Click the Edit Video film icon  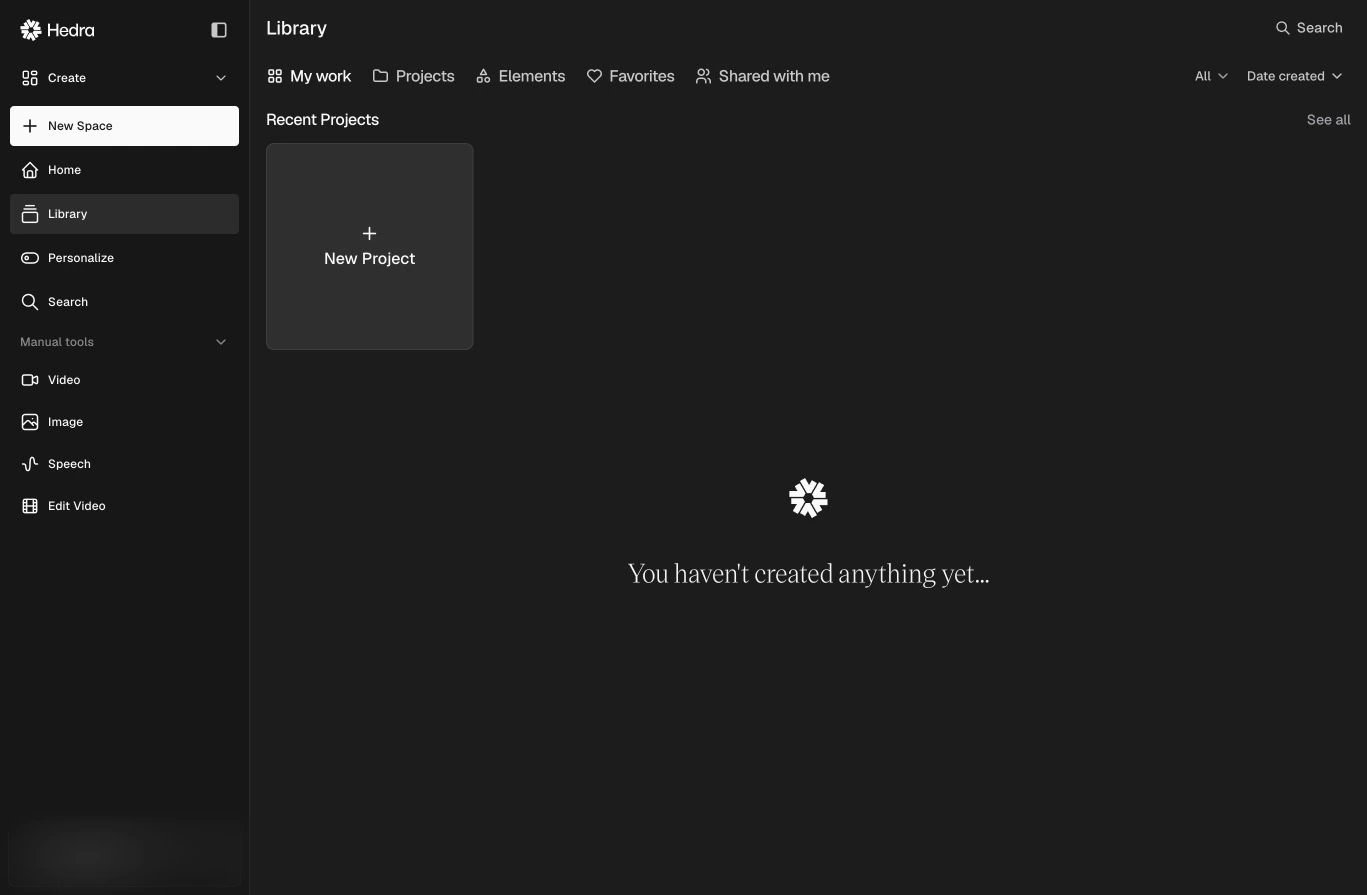coord(30,506)
